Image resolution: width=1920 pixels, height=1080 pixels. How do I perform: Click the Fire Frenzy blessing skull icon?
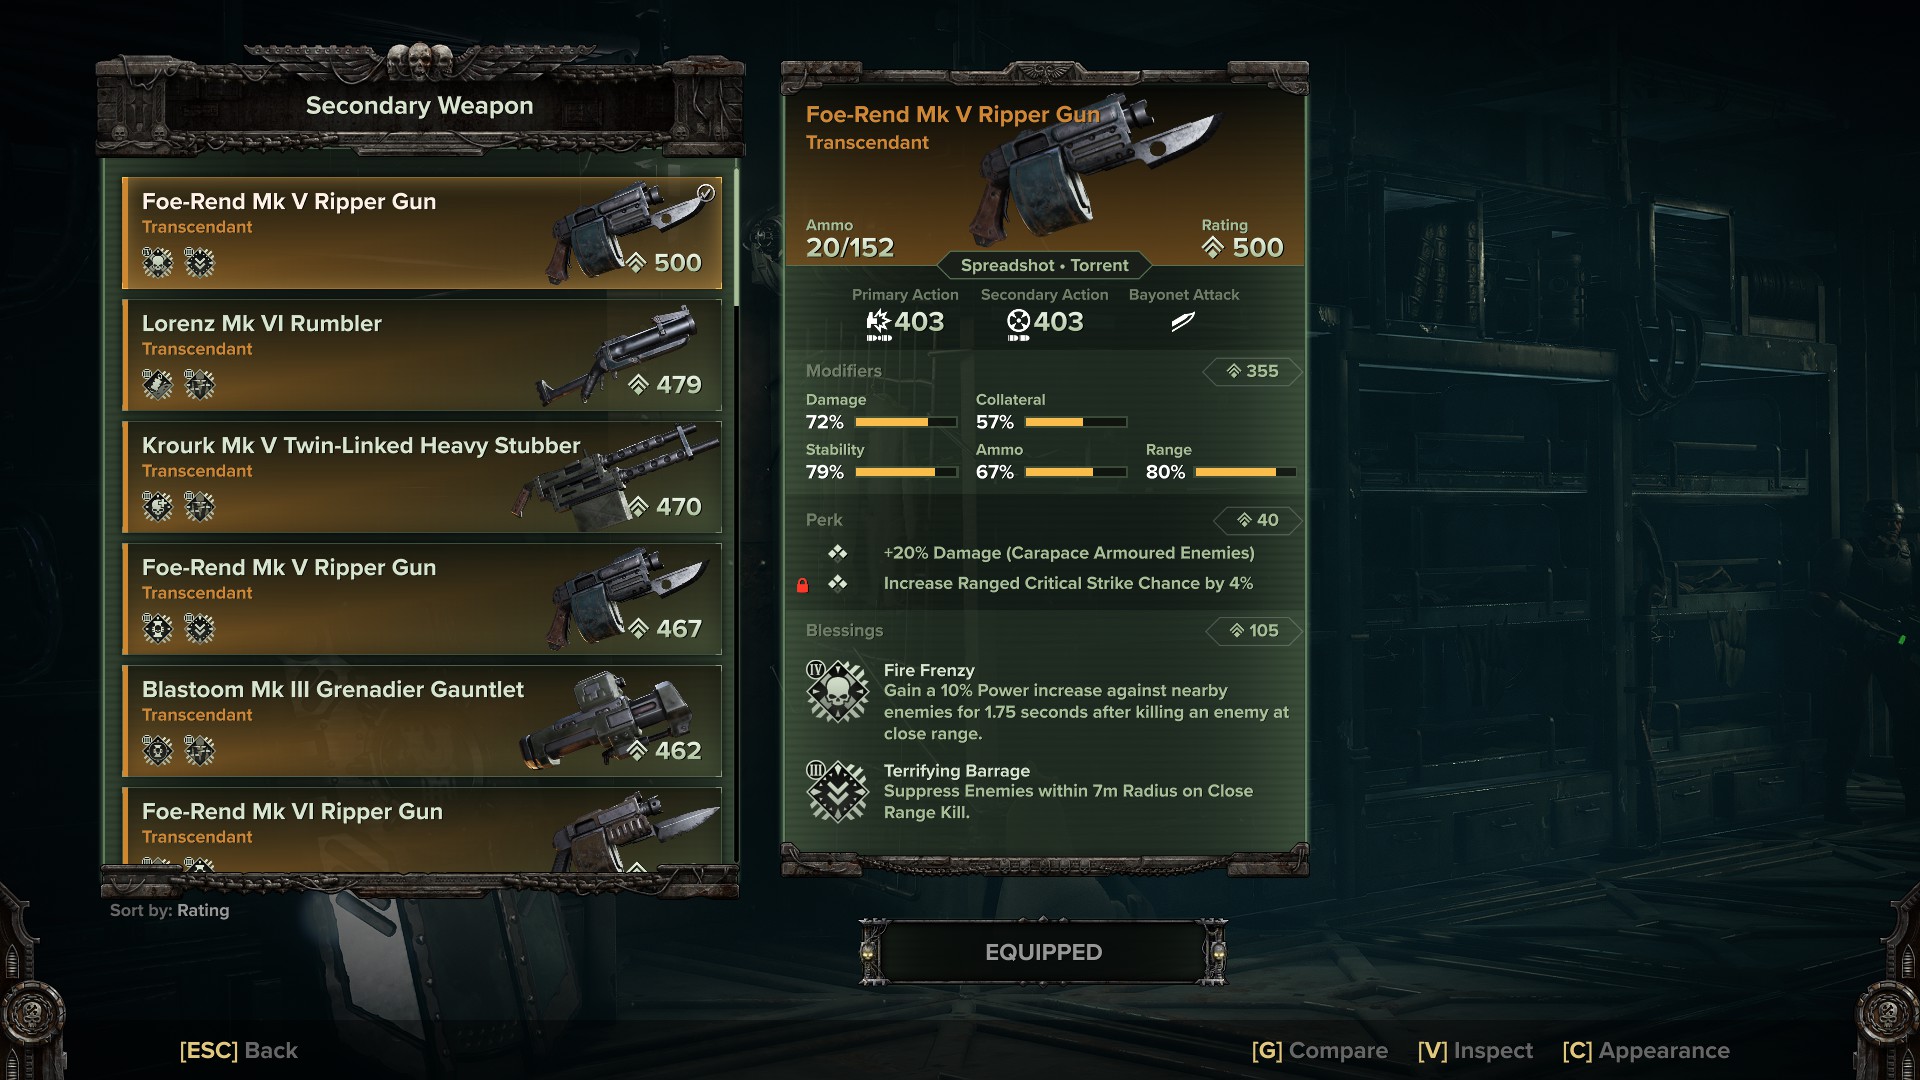(838, 690)
